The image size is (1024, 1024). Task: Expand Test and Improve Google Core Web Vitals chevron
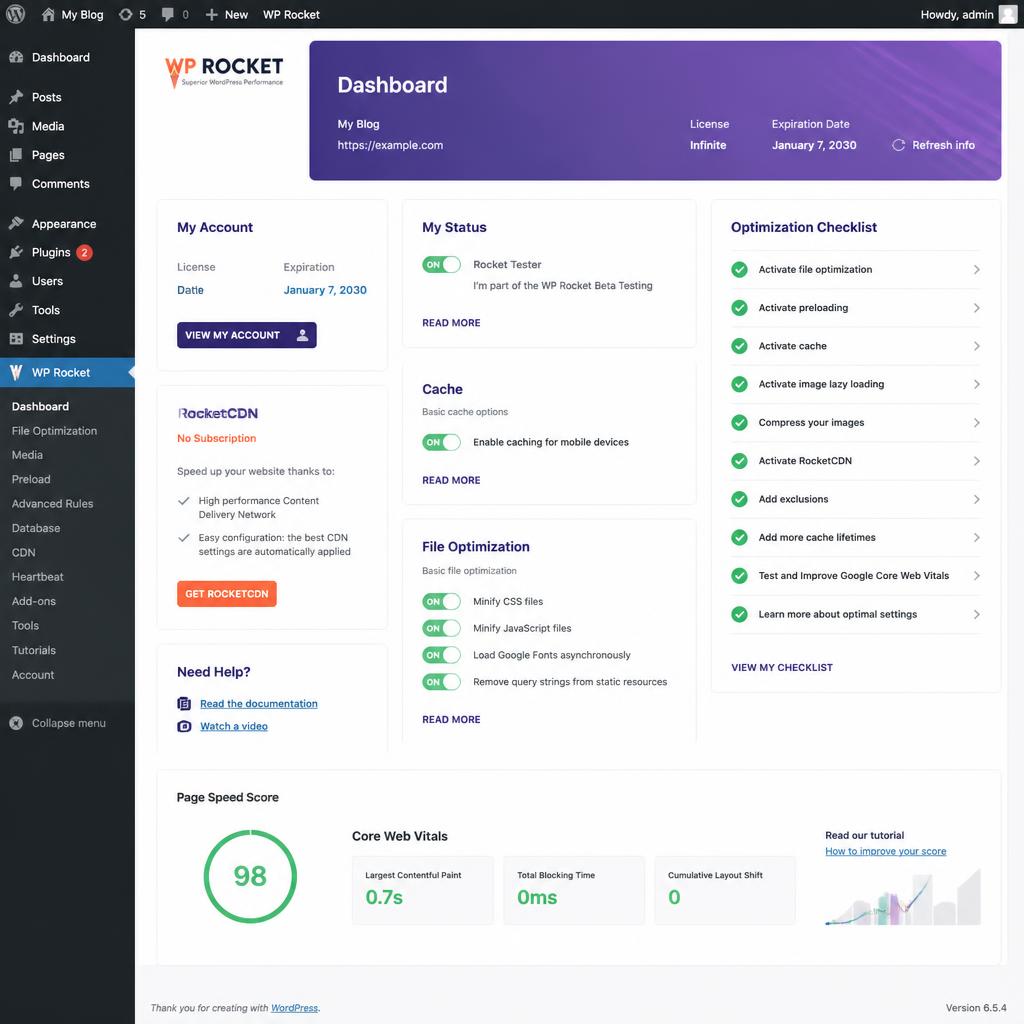[x=976, y=575]
